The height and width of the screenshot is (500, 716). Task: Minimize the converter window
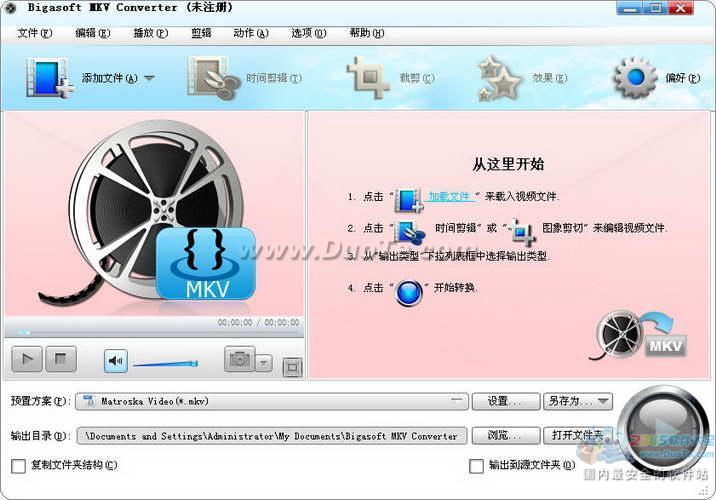tap(630, 8)
